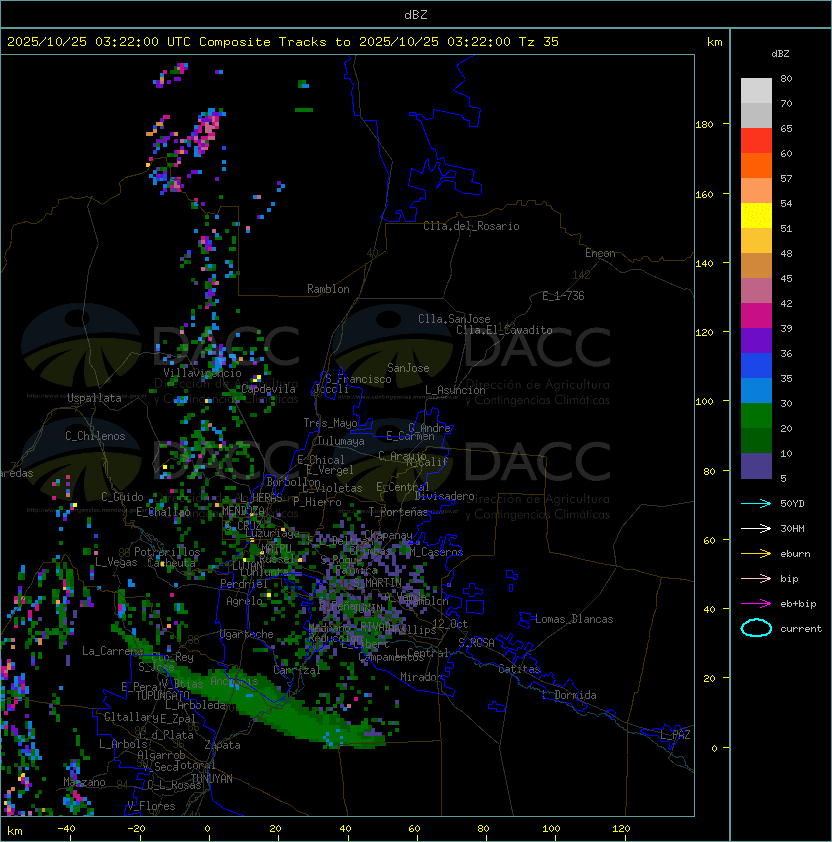The height and width of the screenshot is (842, 832).
Task: Click the magenta eb+bip arrow legend icon
Action: [756, 604]
